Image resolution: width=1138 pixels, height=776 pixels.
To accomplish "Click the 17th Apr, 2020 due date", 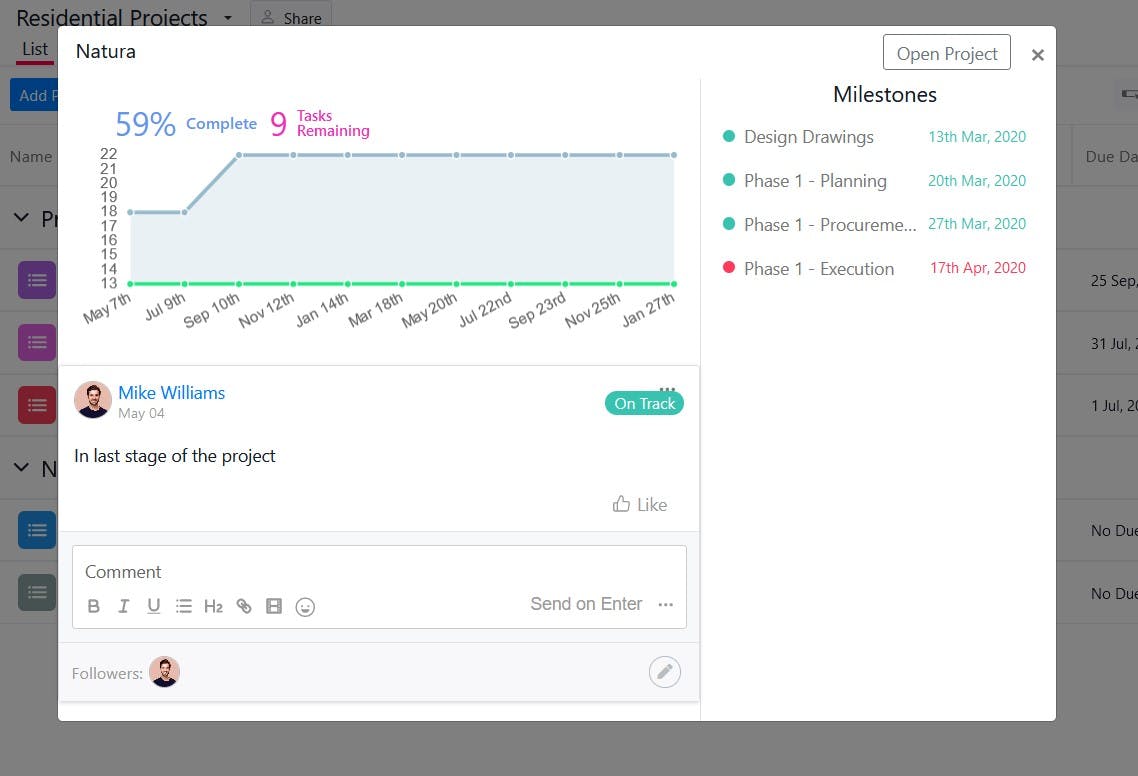I will coord(978,268).
